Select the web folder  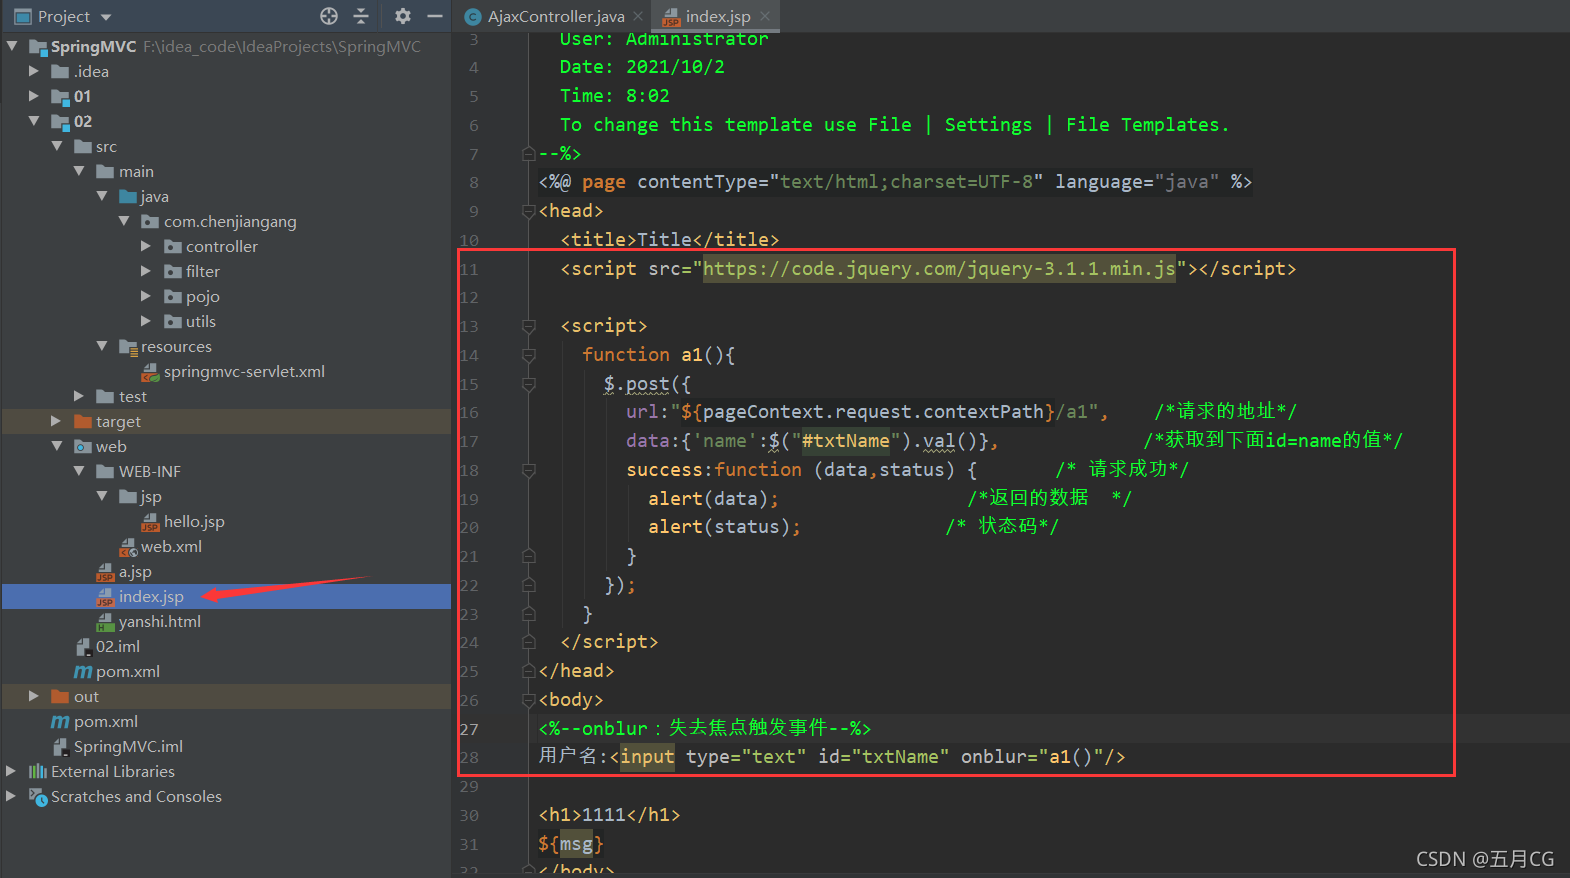111,446
